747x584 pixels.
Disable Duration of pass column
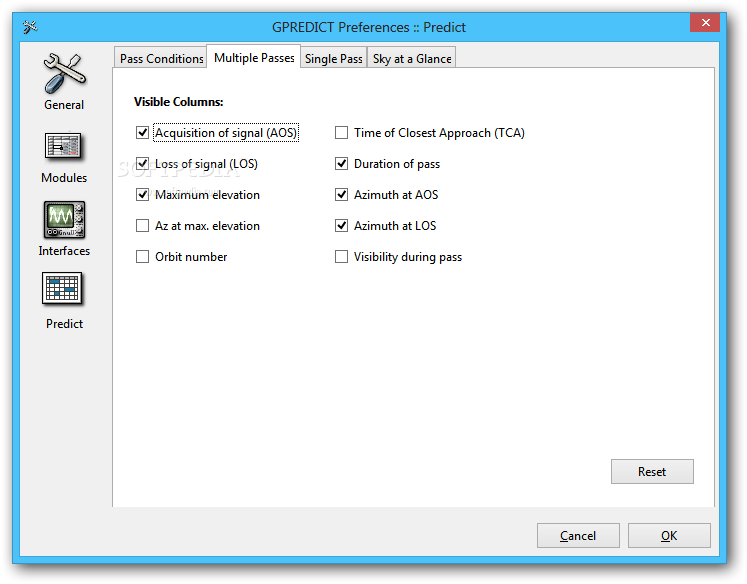pos(341,163)
